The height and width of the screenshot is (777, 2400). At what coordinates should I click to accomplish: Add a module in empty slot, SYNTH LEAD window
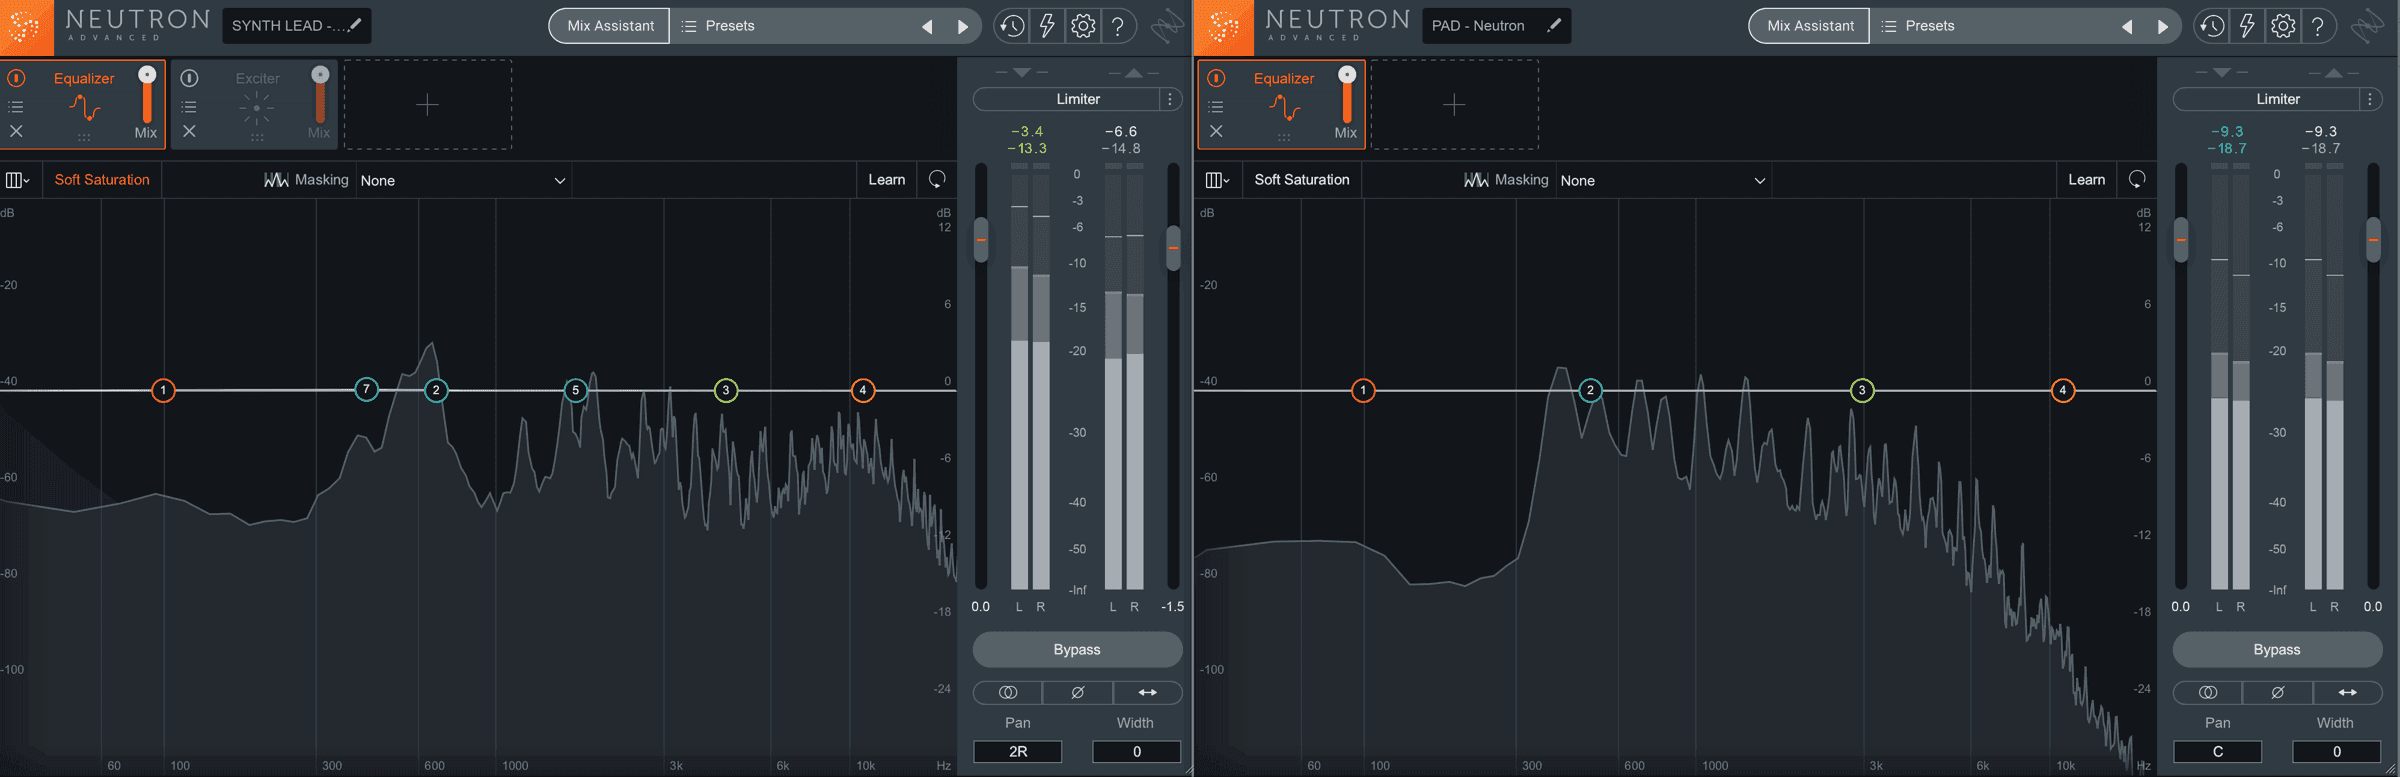coord(428,104)
